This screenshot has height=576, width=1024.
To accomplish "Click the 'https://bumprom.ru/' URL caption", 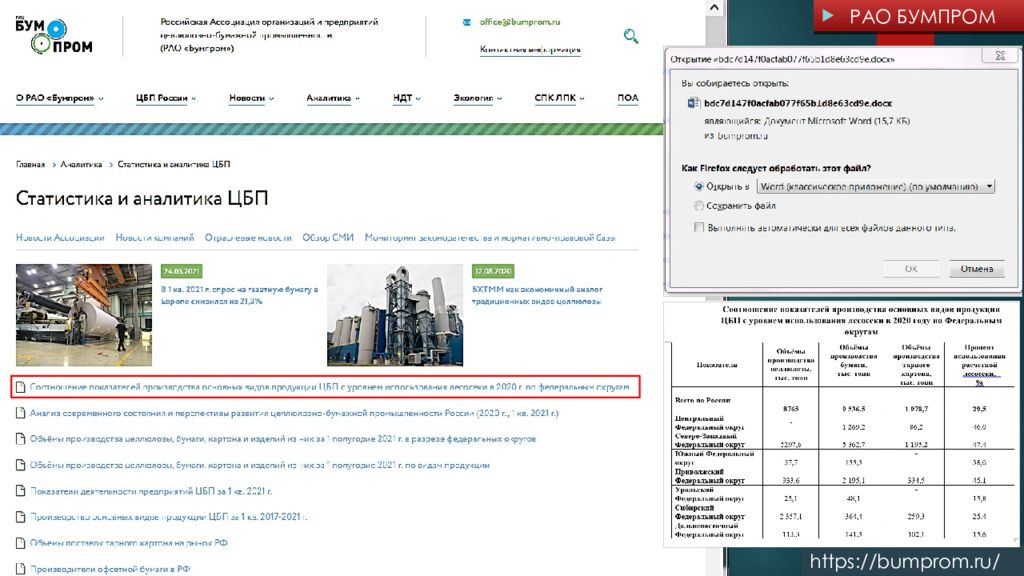I will (x=904, y=561).
